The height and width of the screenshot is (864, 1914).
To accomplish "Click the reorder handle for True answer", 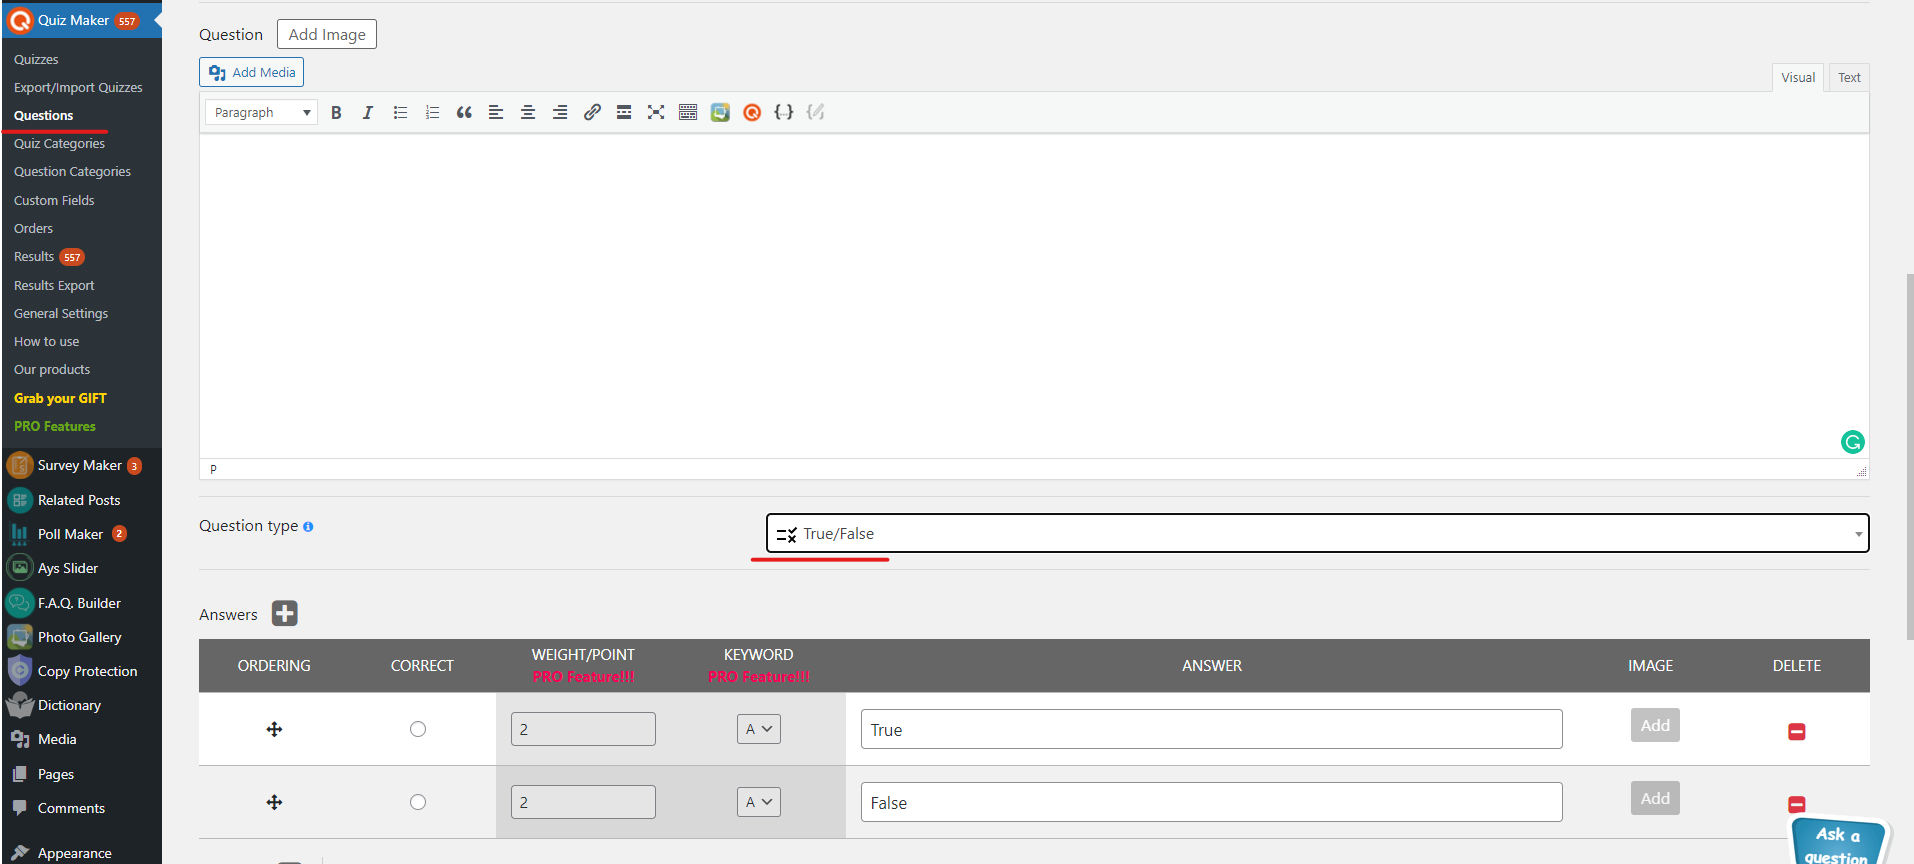I will click(x=274, y=729).
